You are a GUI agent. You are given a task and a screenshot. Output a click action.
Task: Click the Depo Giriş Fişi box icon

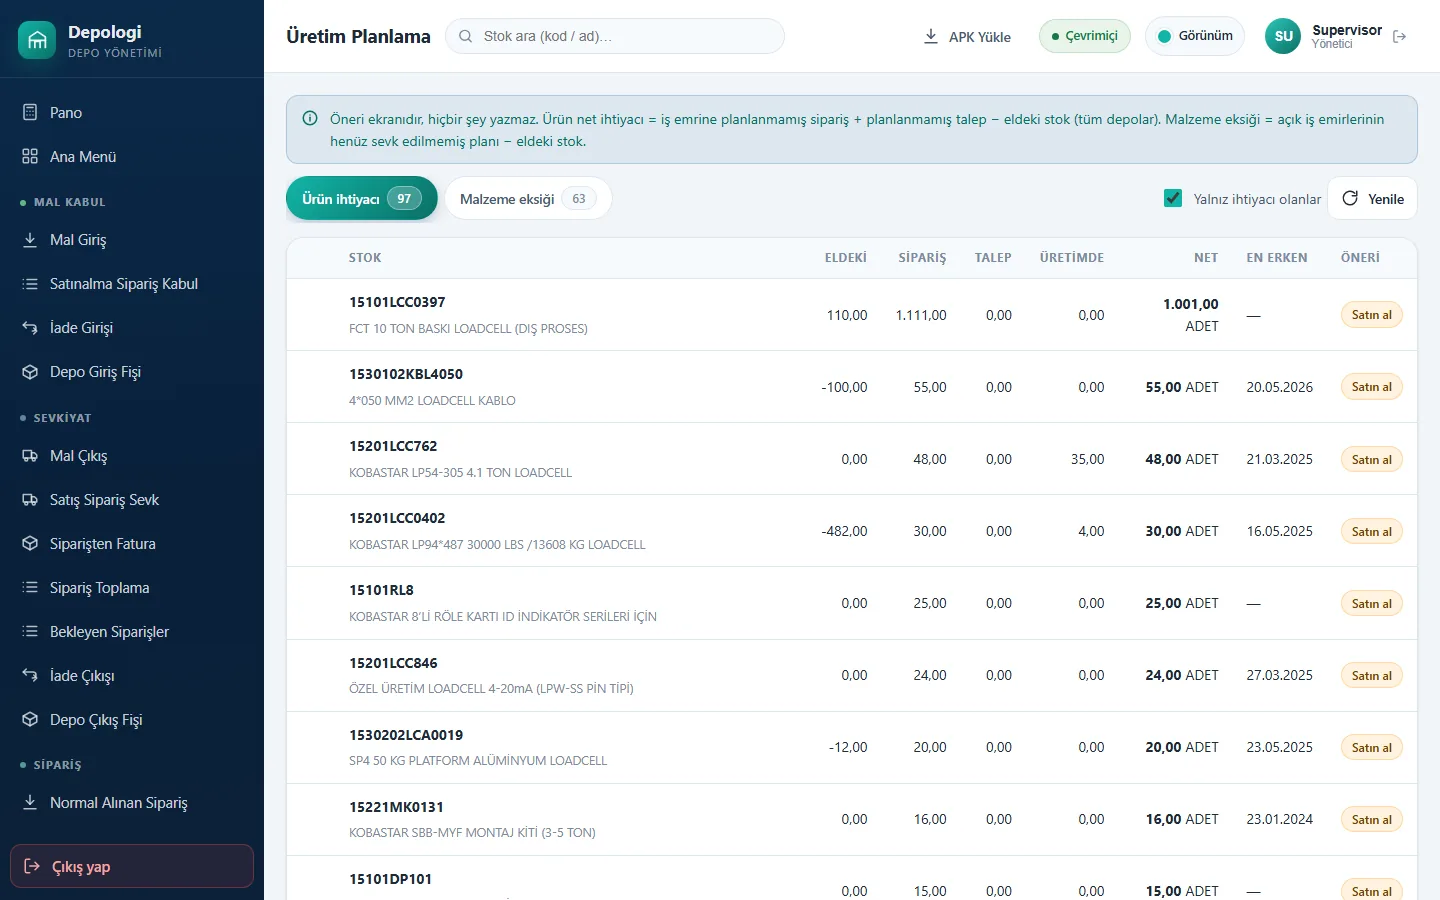pyautogui.click(x=30, y=372)
